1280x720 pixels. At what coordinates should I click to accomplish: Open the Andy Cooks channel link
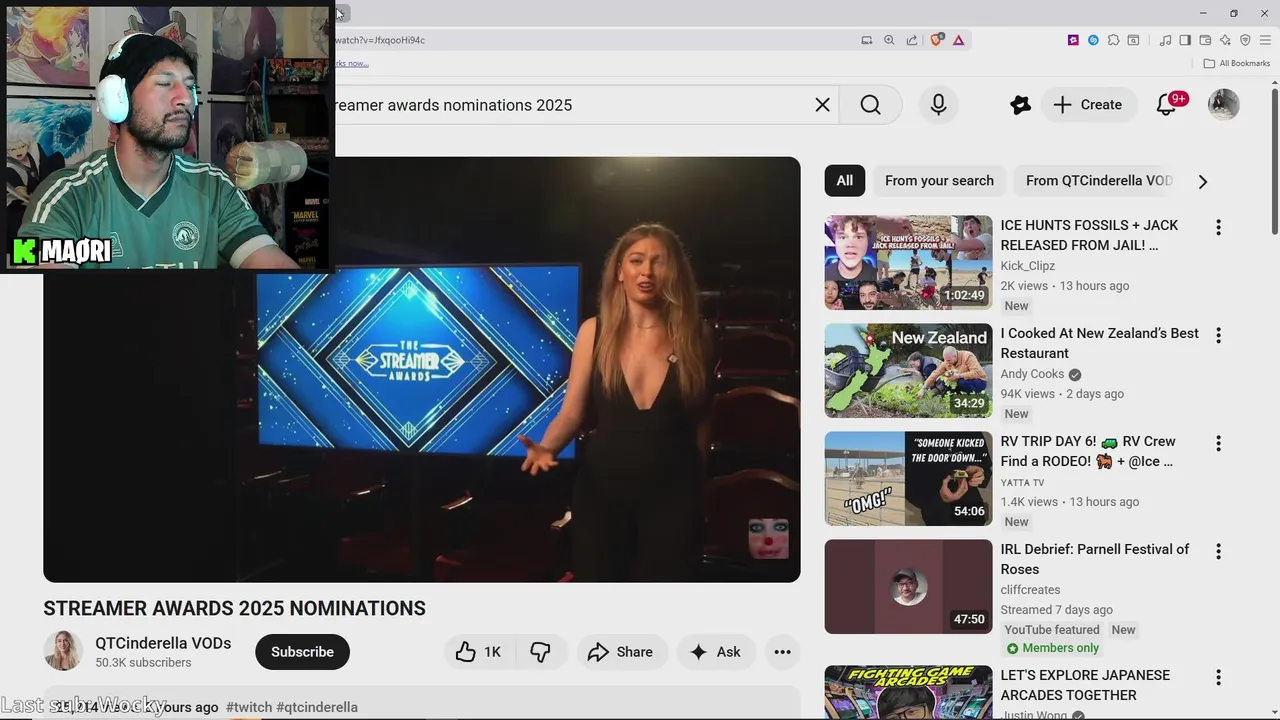coord(1033,374)
